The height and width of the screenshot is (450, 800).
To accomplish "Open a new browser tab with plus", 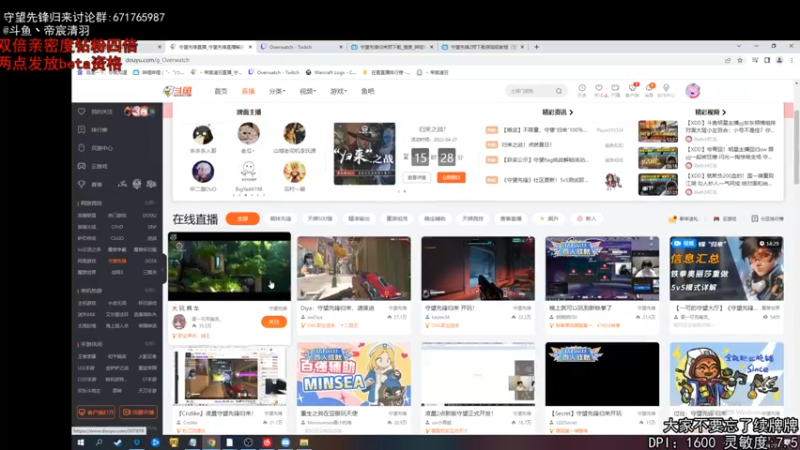I will click(536, 47).
